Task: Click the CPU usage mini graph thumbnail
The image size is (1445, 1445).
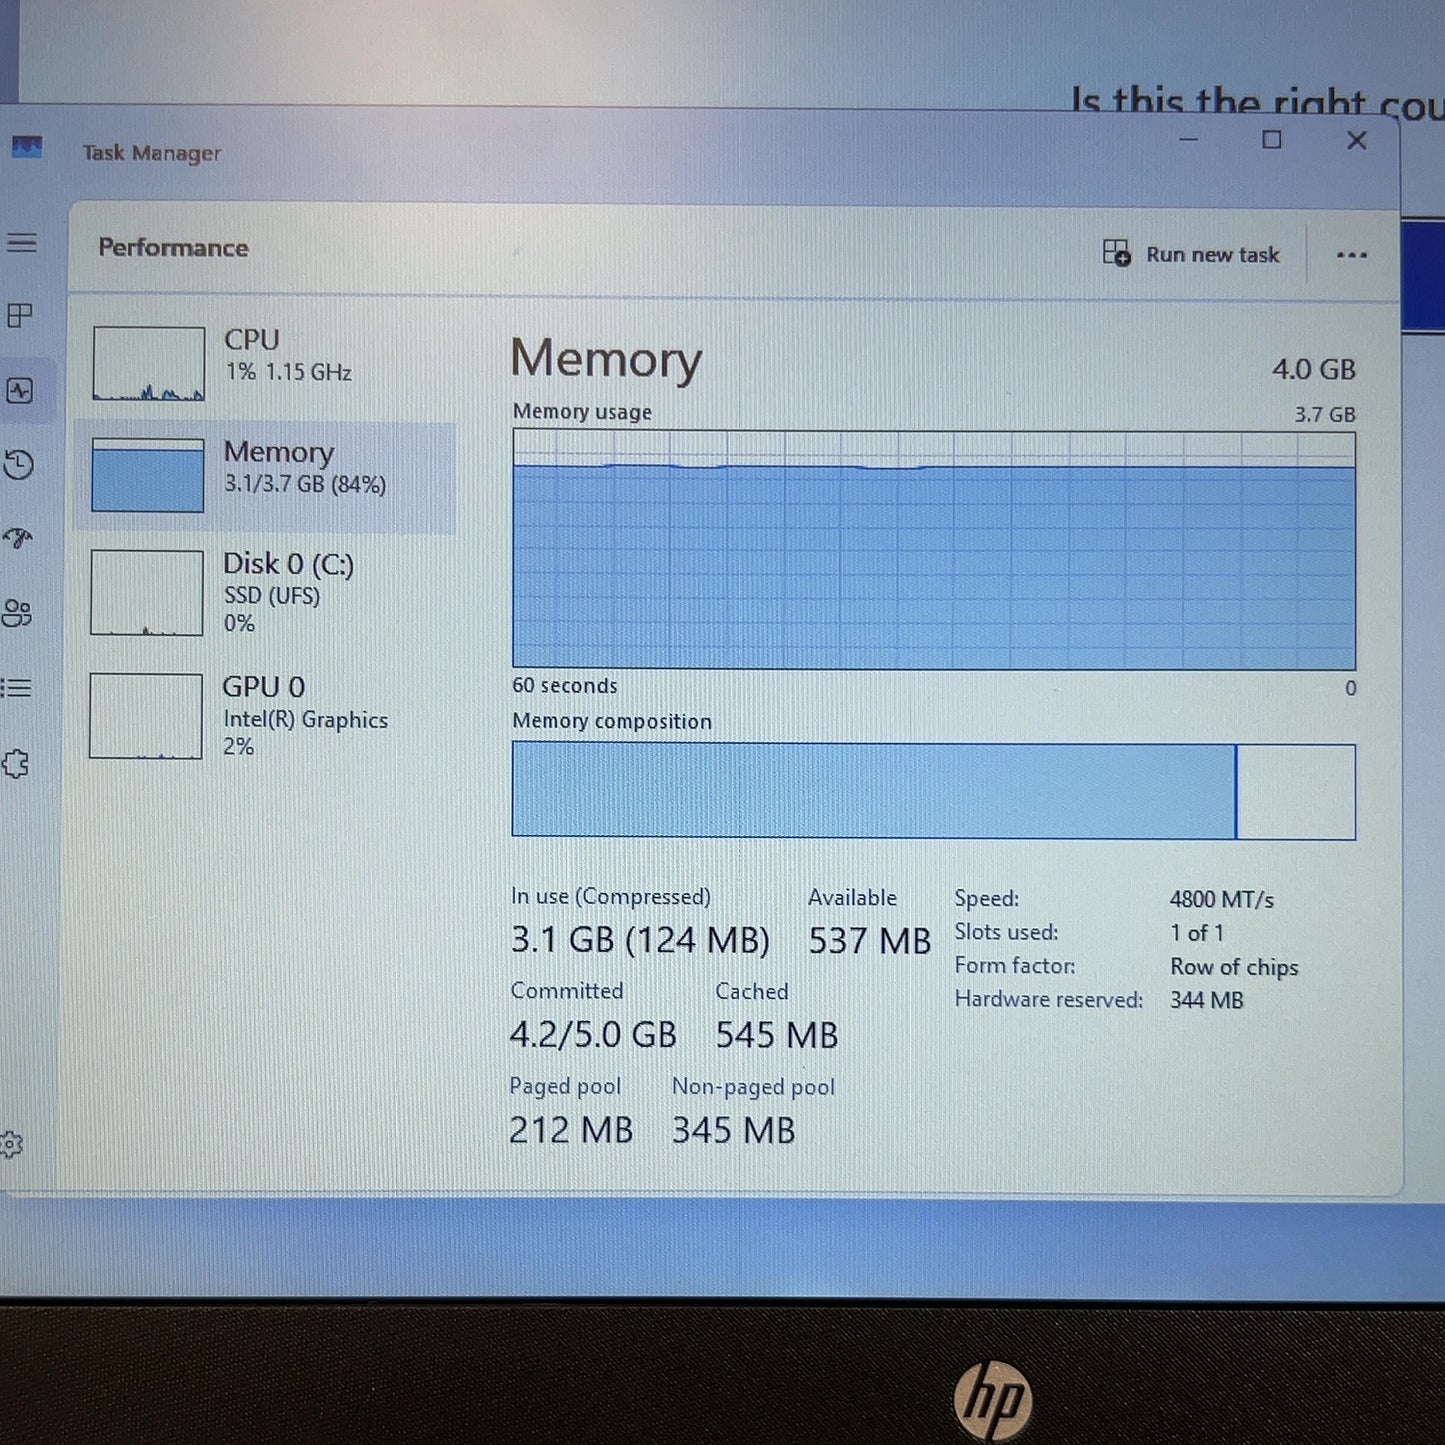Action: 148,364
